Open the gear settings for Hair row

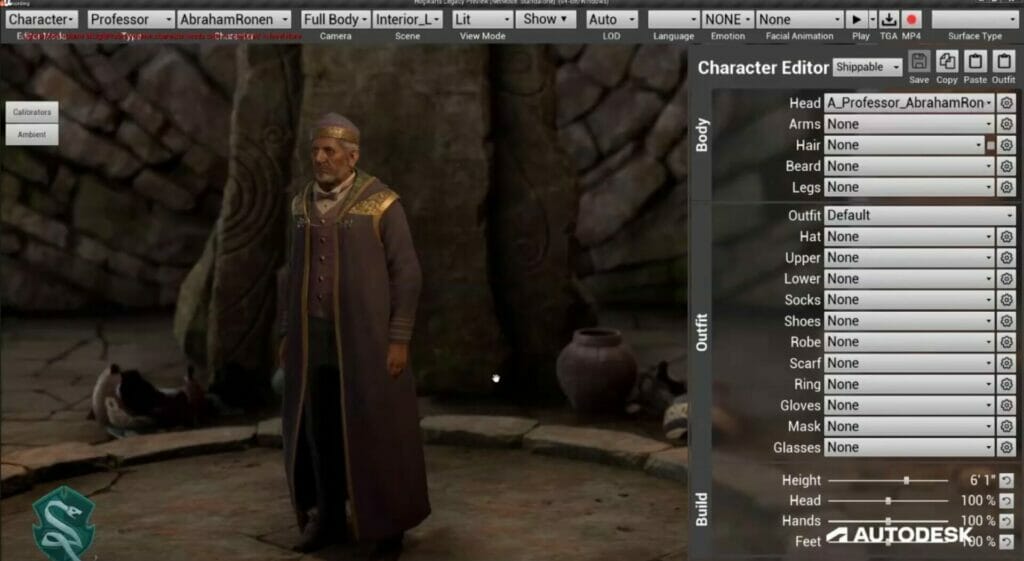pos(1006,145)
